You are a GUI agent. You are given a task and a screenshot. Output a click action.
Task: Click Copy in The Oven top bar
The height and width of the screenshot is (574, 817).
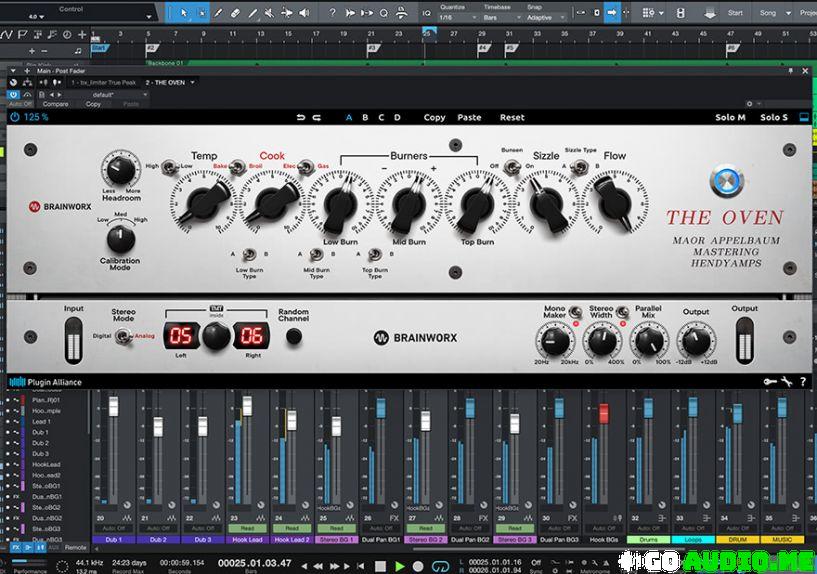(x=435, y=118)
